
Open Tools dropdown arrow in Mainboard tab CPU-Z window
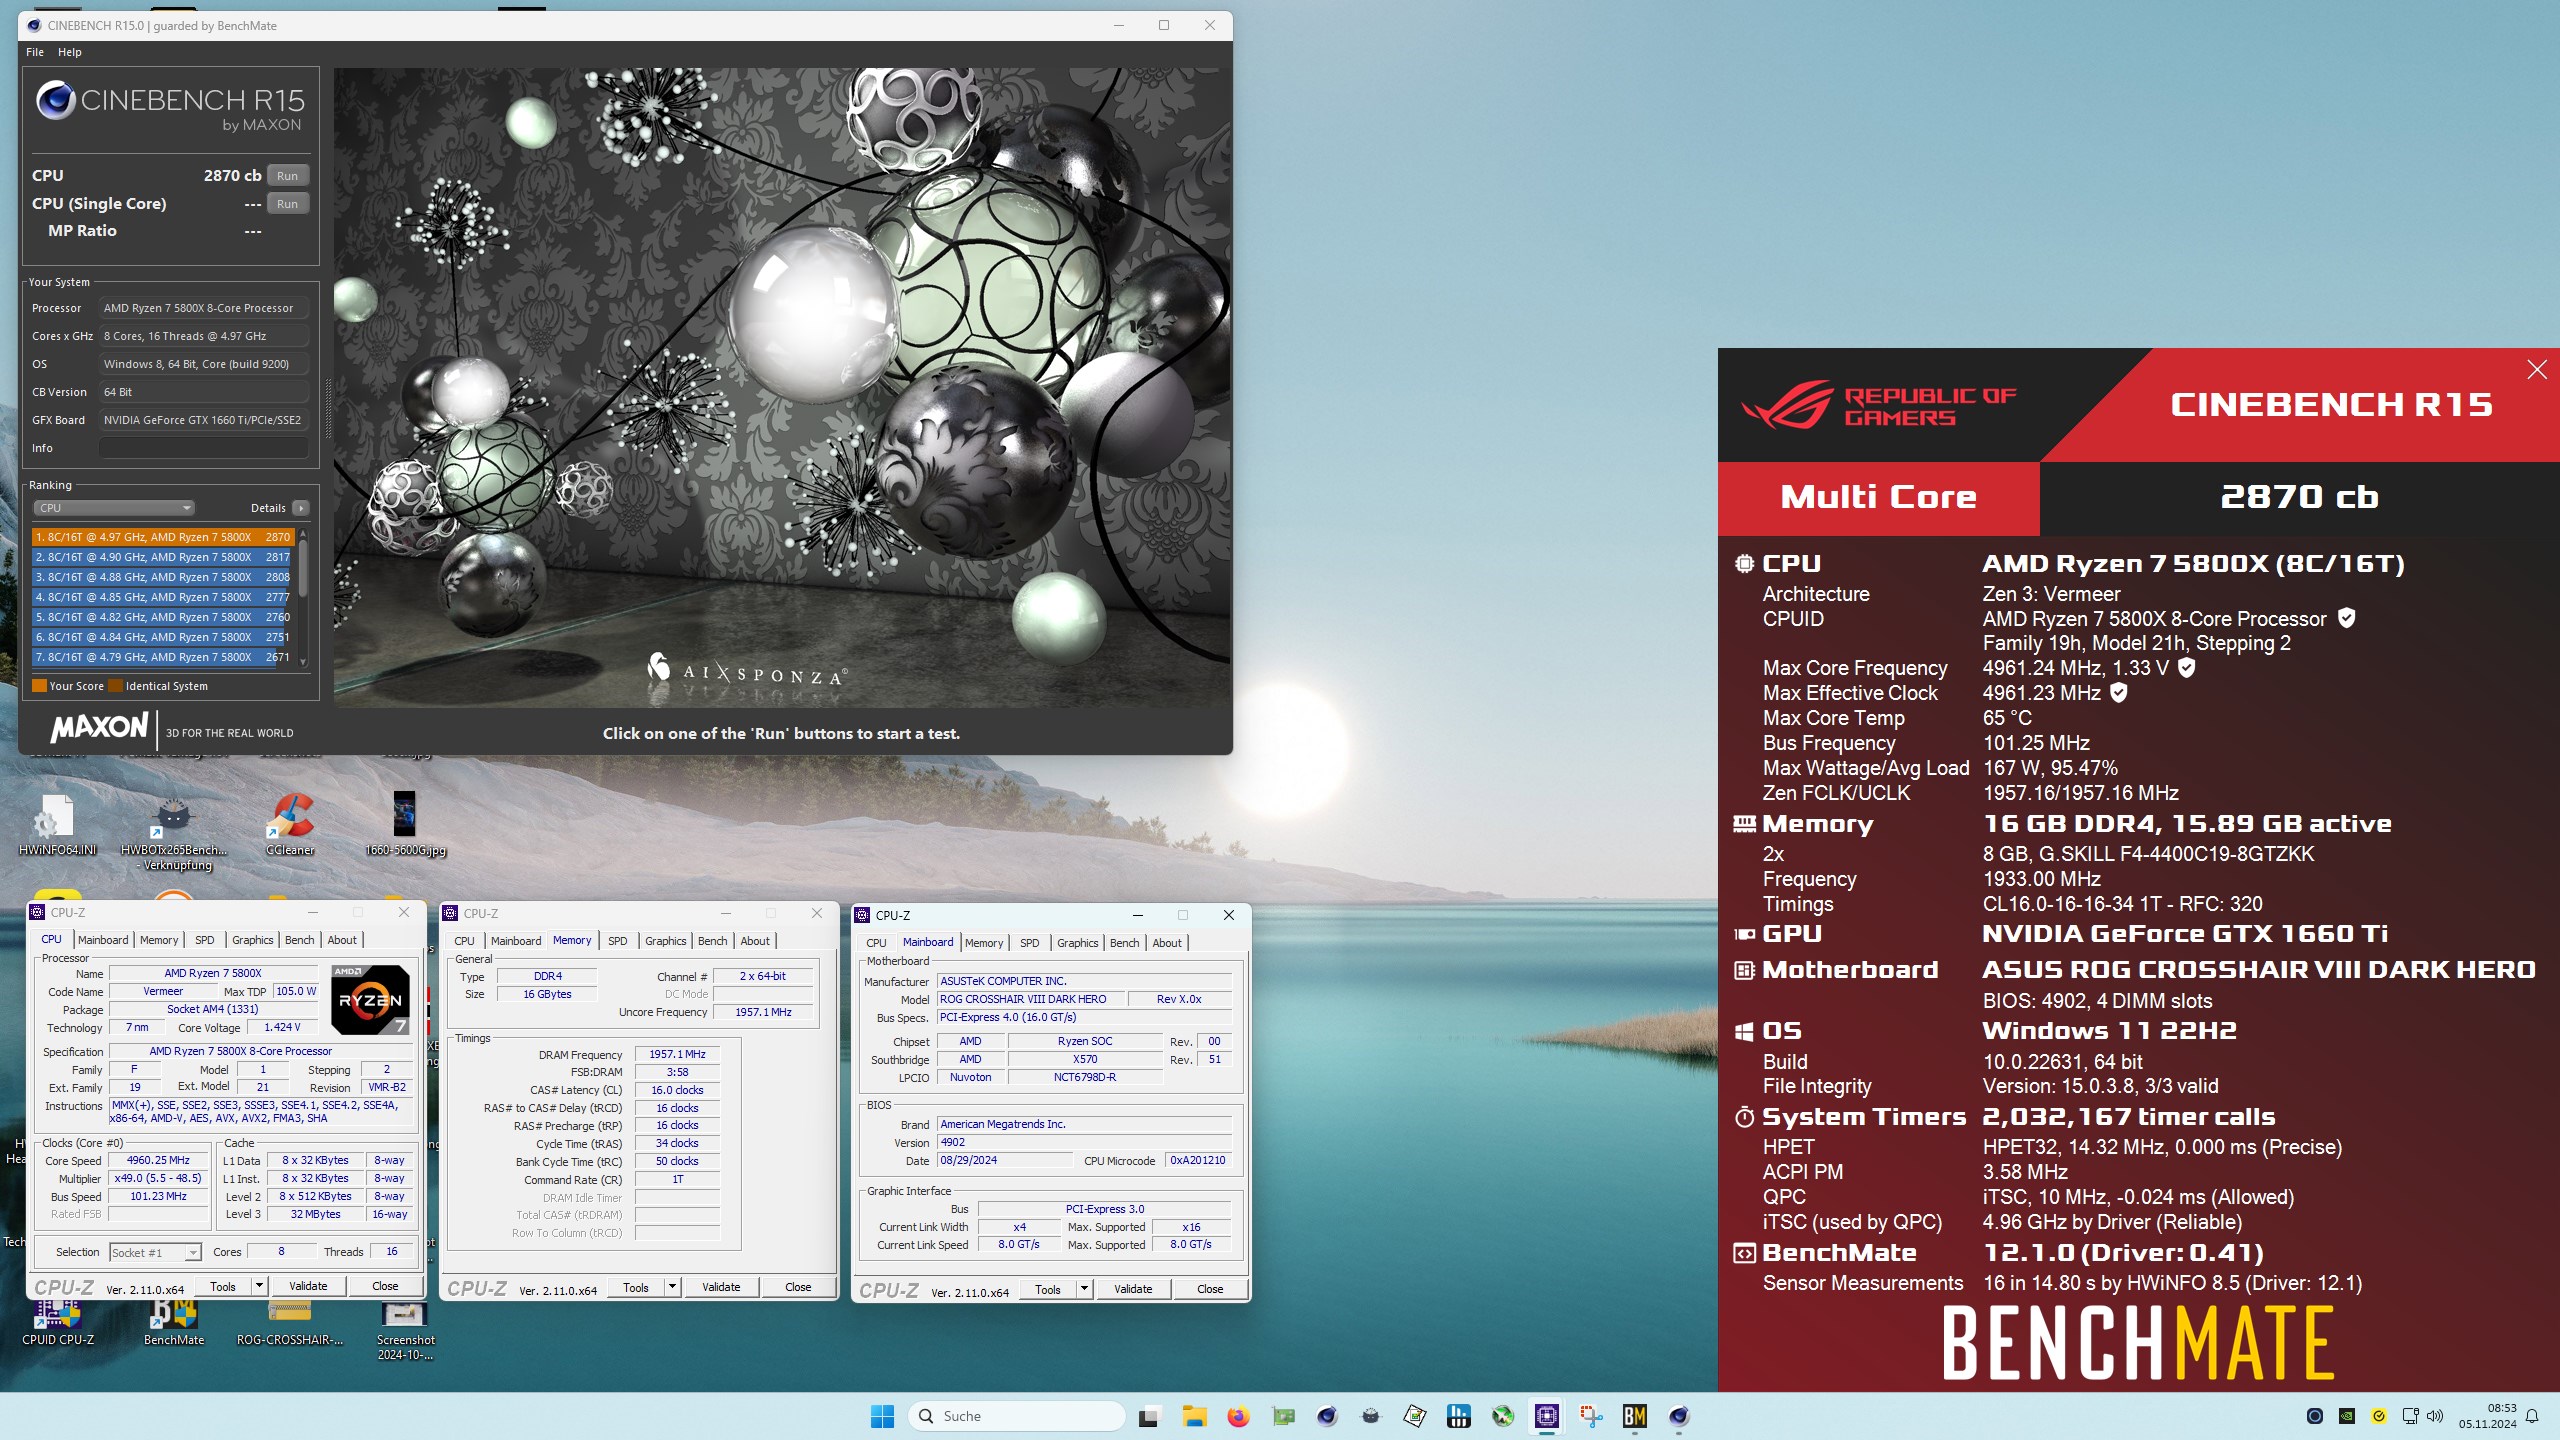[1084, 1289]
